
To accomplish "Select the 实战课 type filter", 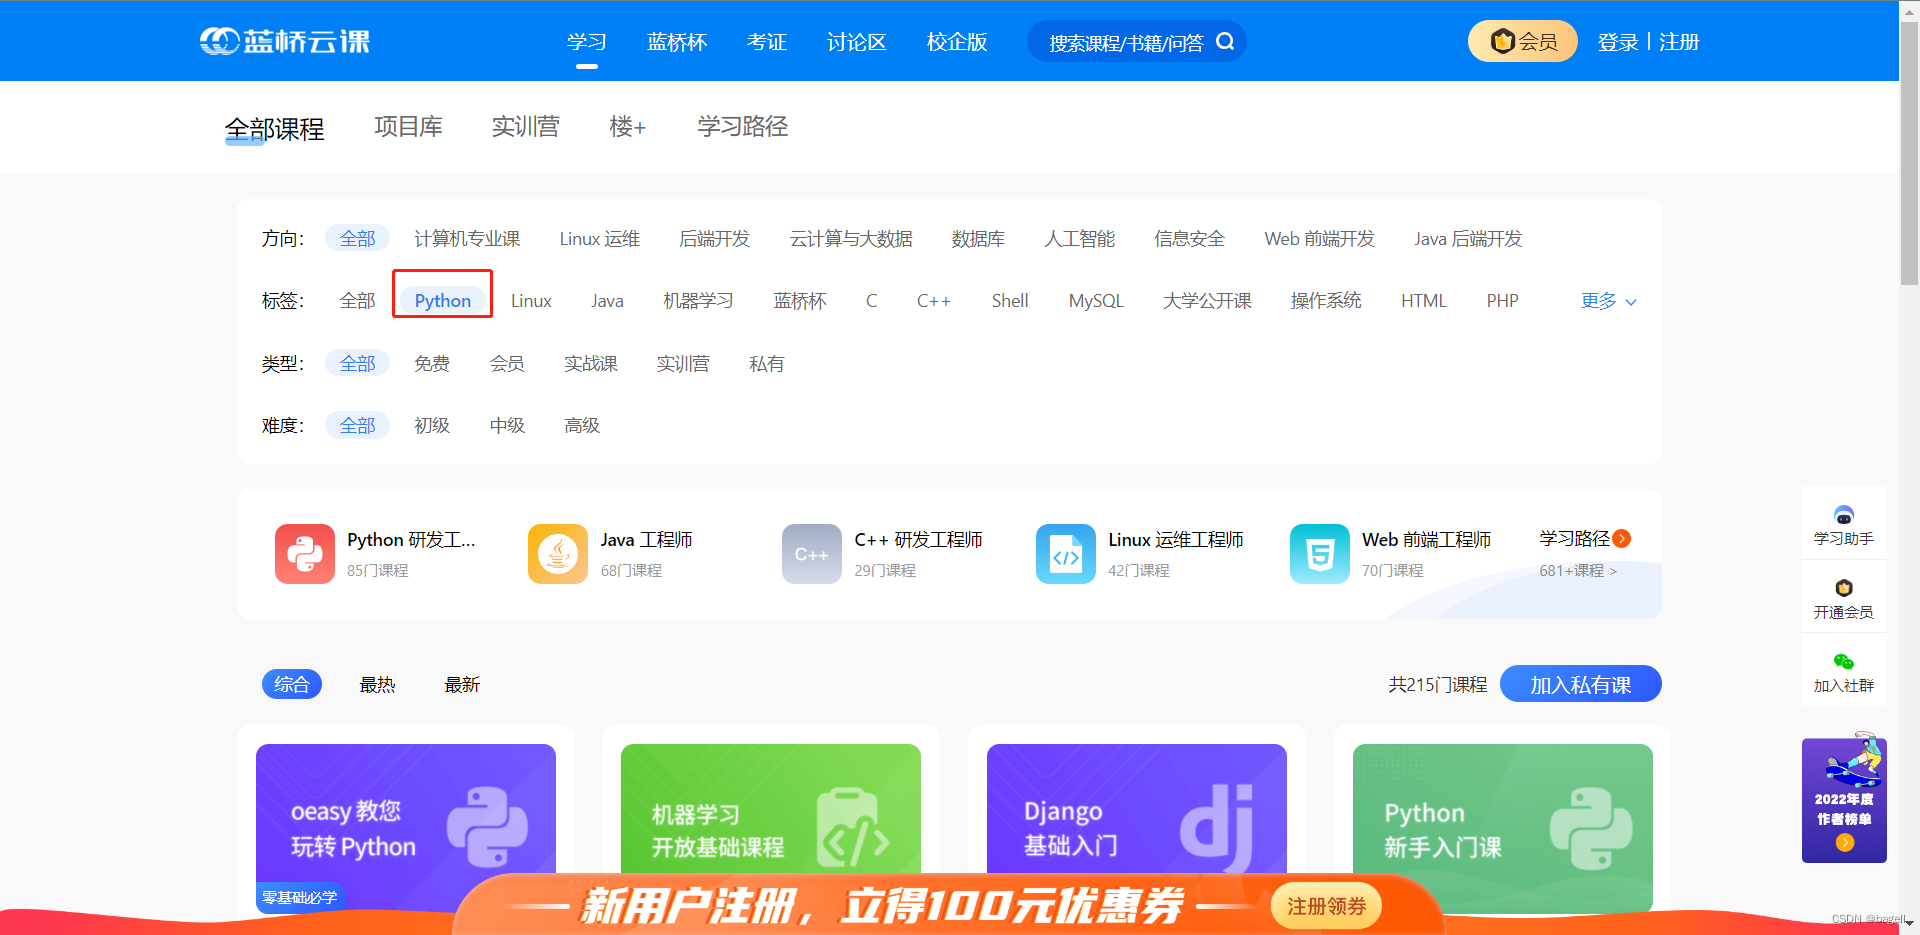I will 591,364.
